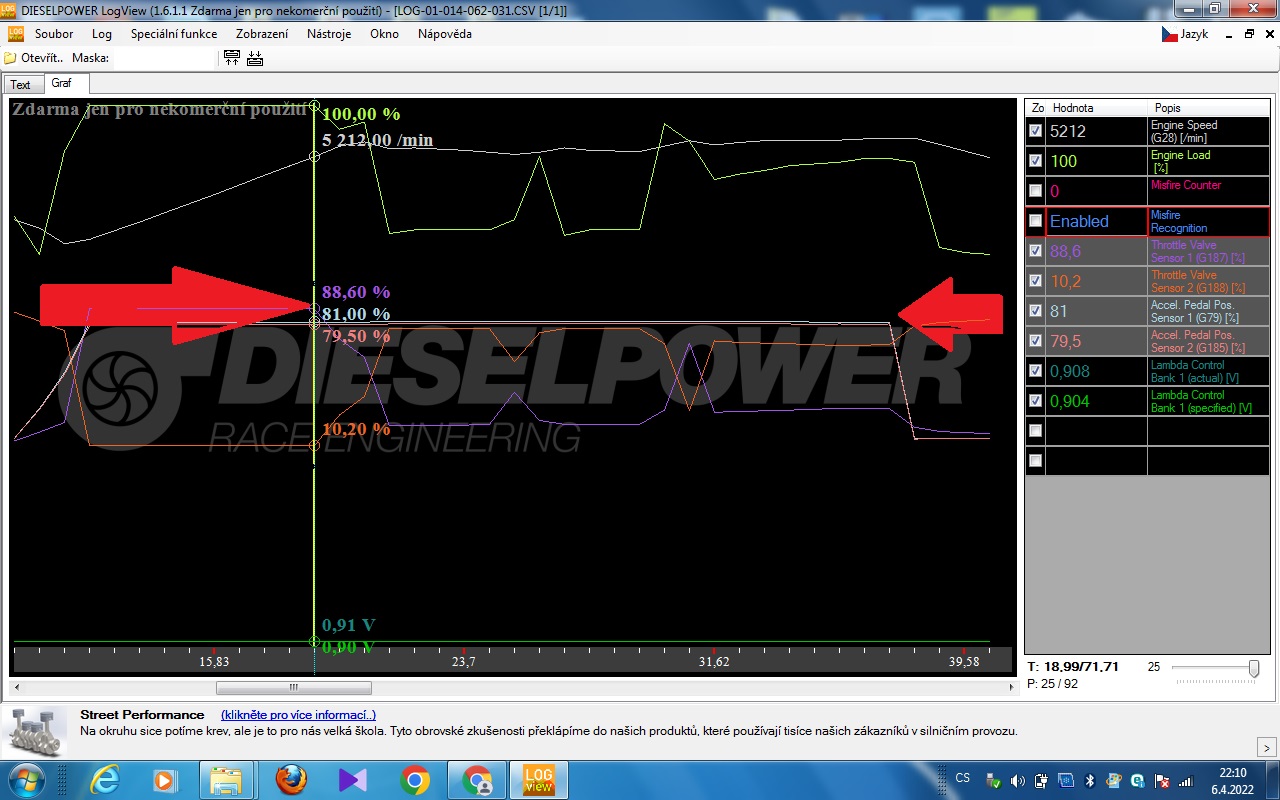Image resolution: width=1280 pixels, height=800 pixels.
Task: Click the Otevřít folder icon
Action: [x=11, y=58]
